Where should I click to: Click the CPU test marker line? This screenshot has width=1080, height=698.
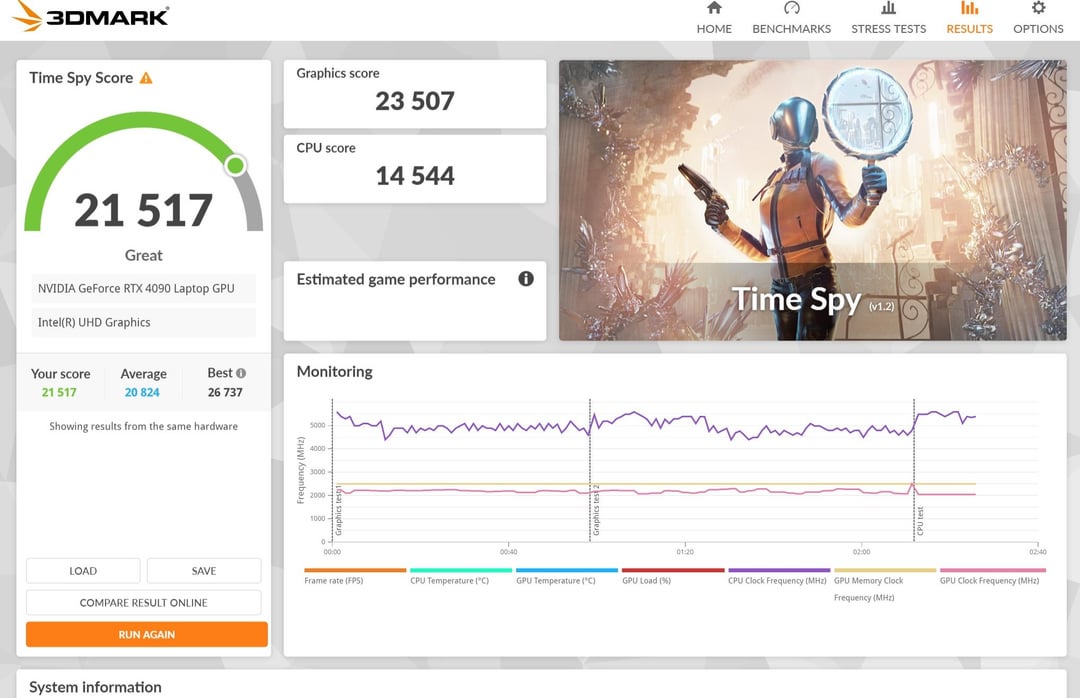[914, 470]
